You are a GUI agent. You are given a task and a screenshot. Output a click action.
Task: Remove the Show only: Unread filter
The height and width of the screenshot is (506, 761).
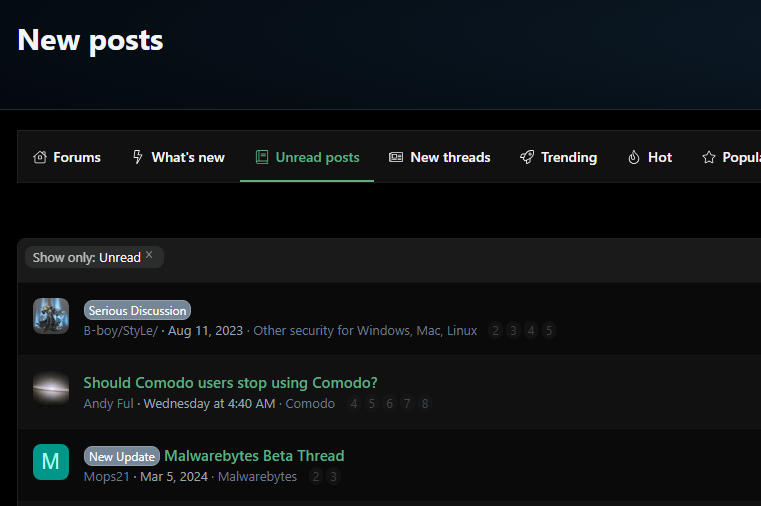coord(149,255)
